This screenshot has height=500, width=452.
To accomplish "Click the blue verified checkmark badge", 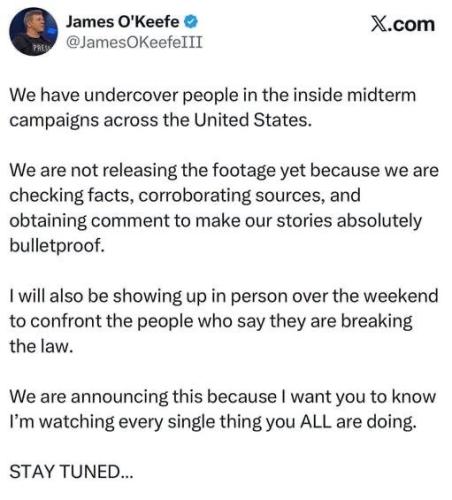I will pyautogui.click(x=191, y=22).
